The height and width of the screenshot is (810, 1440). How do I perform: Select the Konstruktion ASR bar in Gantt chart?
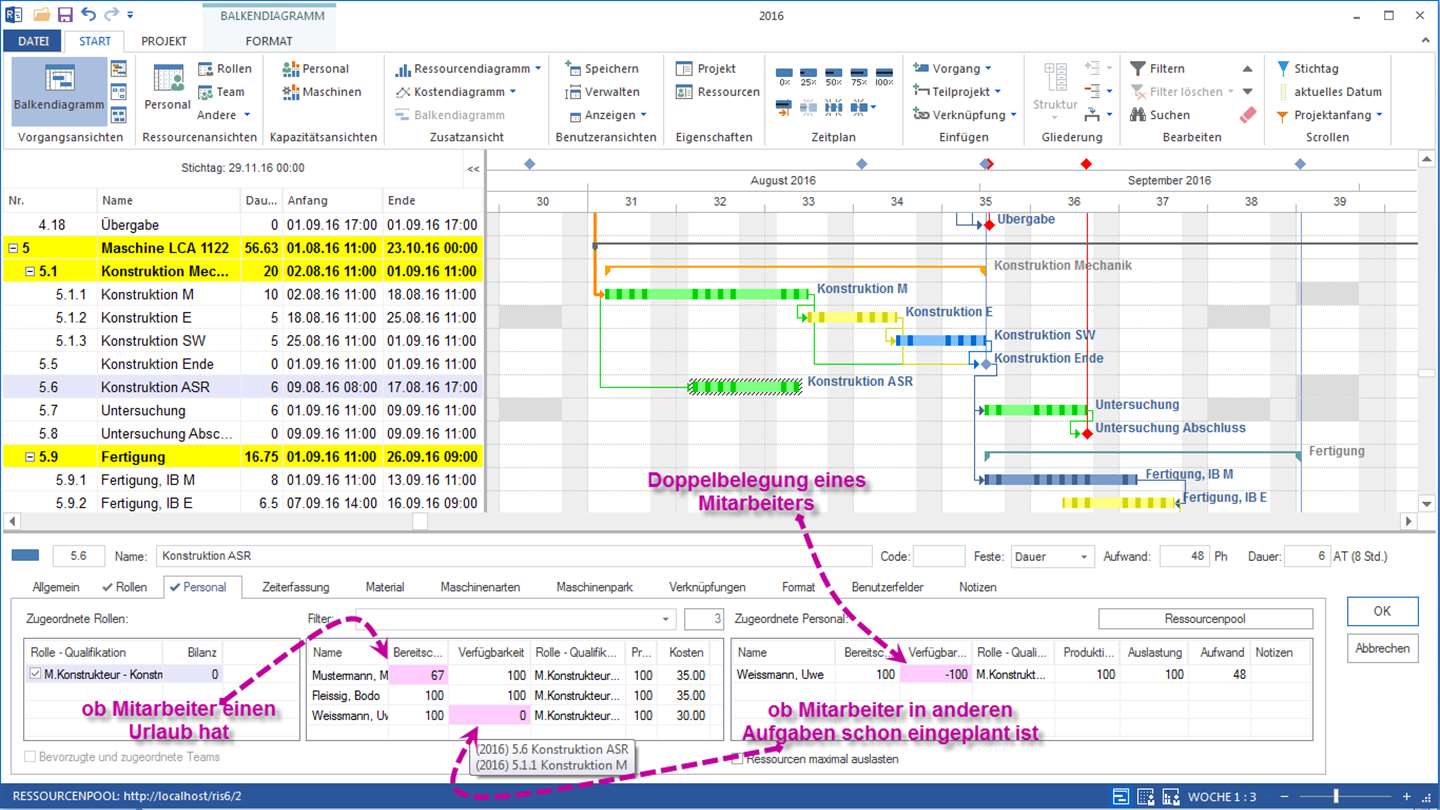click(745, 387)
